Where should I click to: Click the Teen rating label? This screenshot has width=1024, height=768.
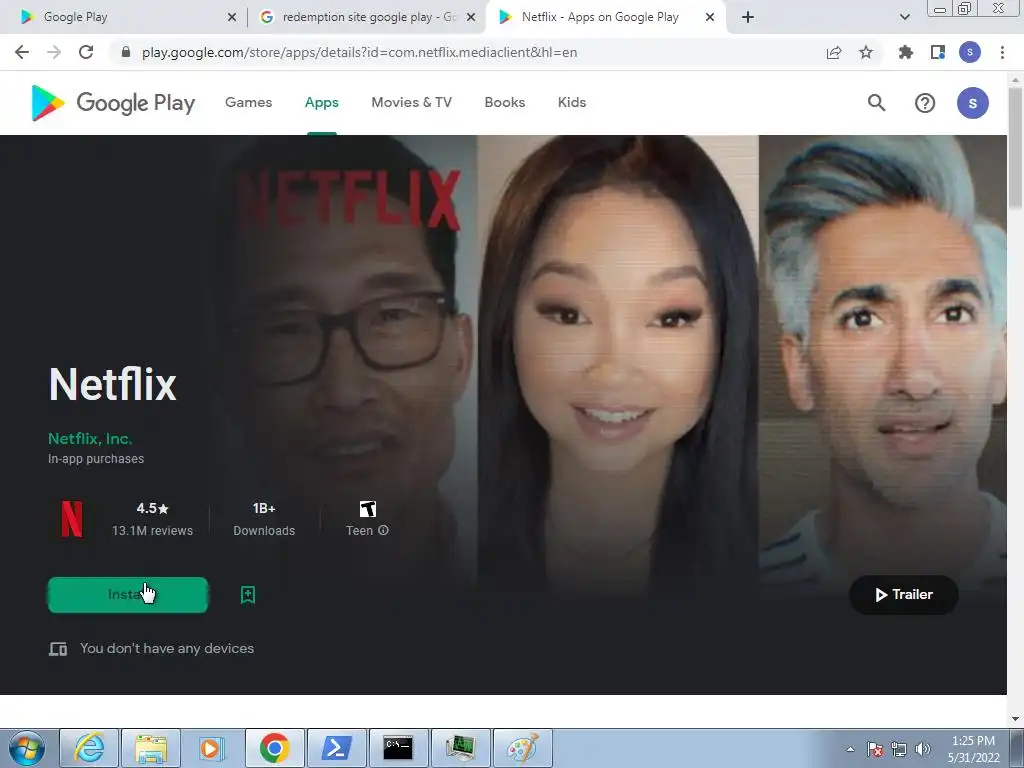coord(359,531)
